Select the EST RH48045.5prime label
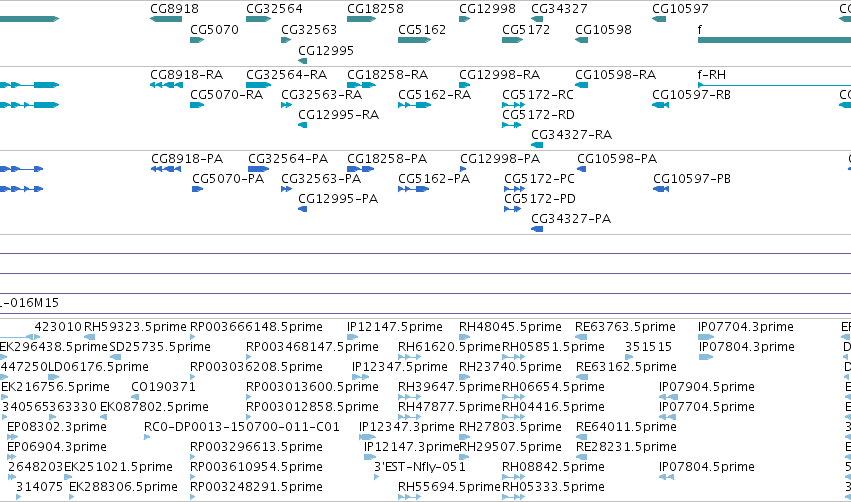Screen dimensions: 851x502 (510, 327)
